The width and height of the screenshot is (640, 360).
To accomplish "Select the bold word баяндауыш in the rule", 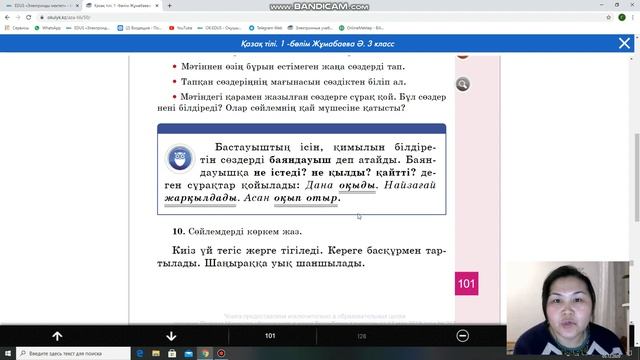I will point(300,160).
